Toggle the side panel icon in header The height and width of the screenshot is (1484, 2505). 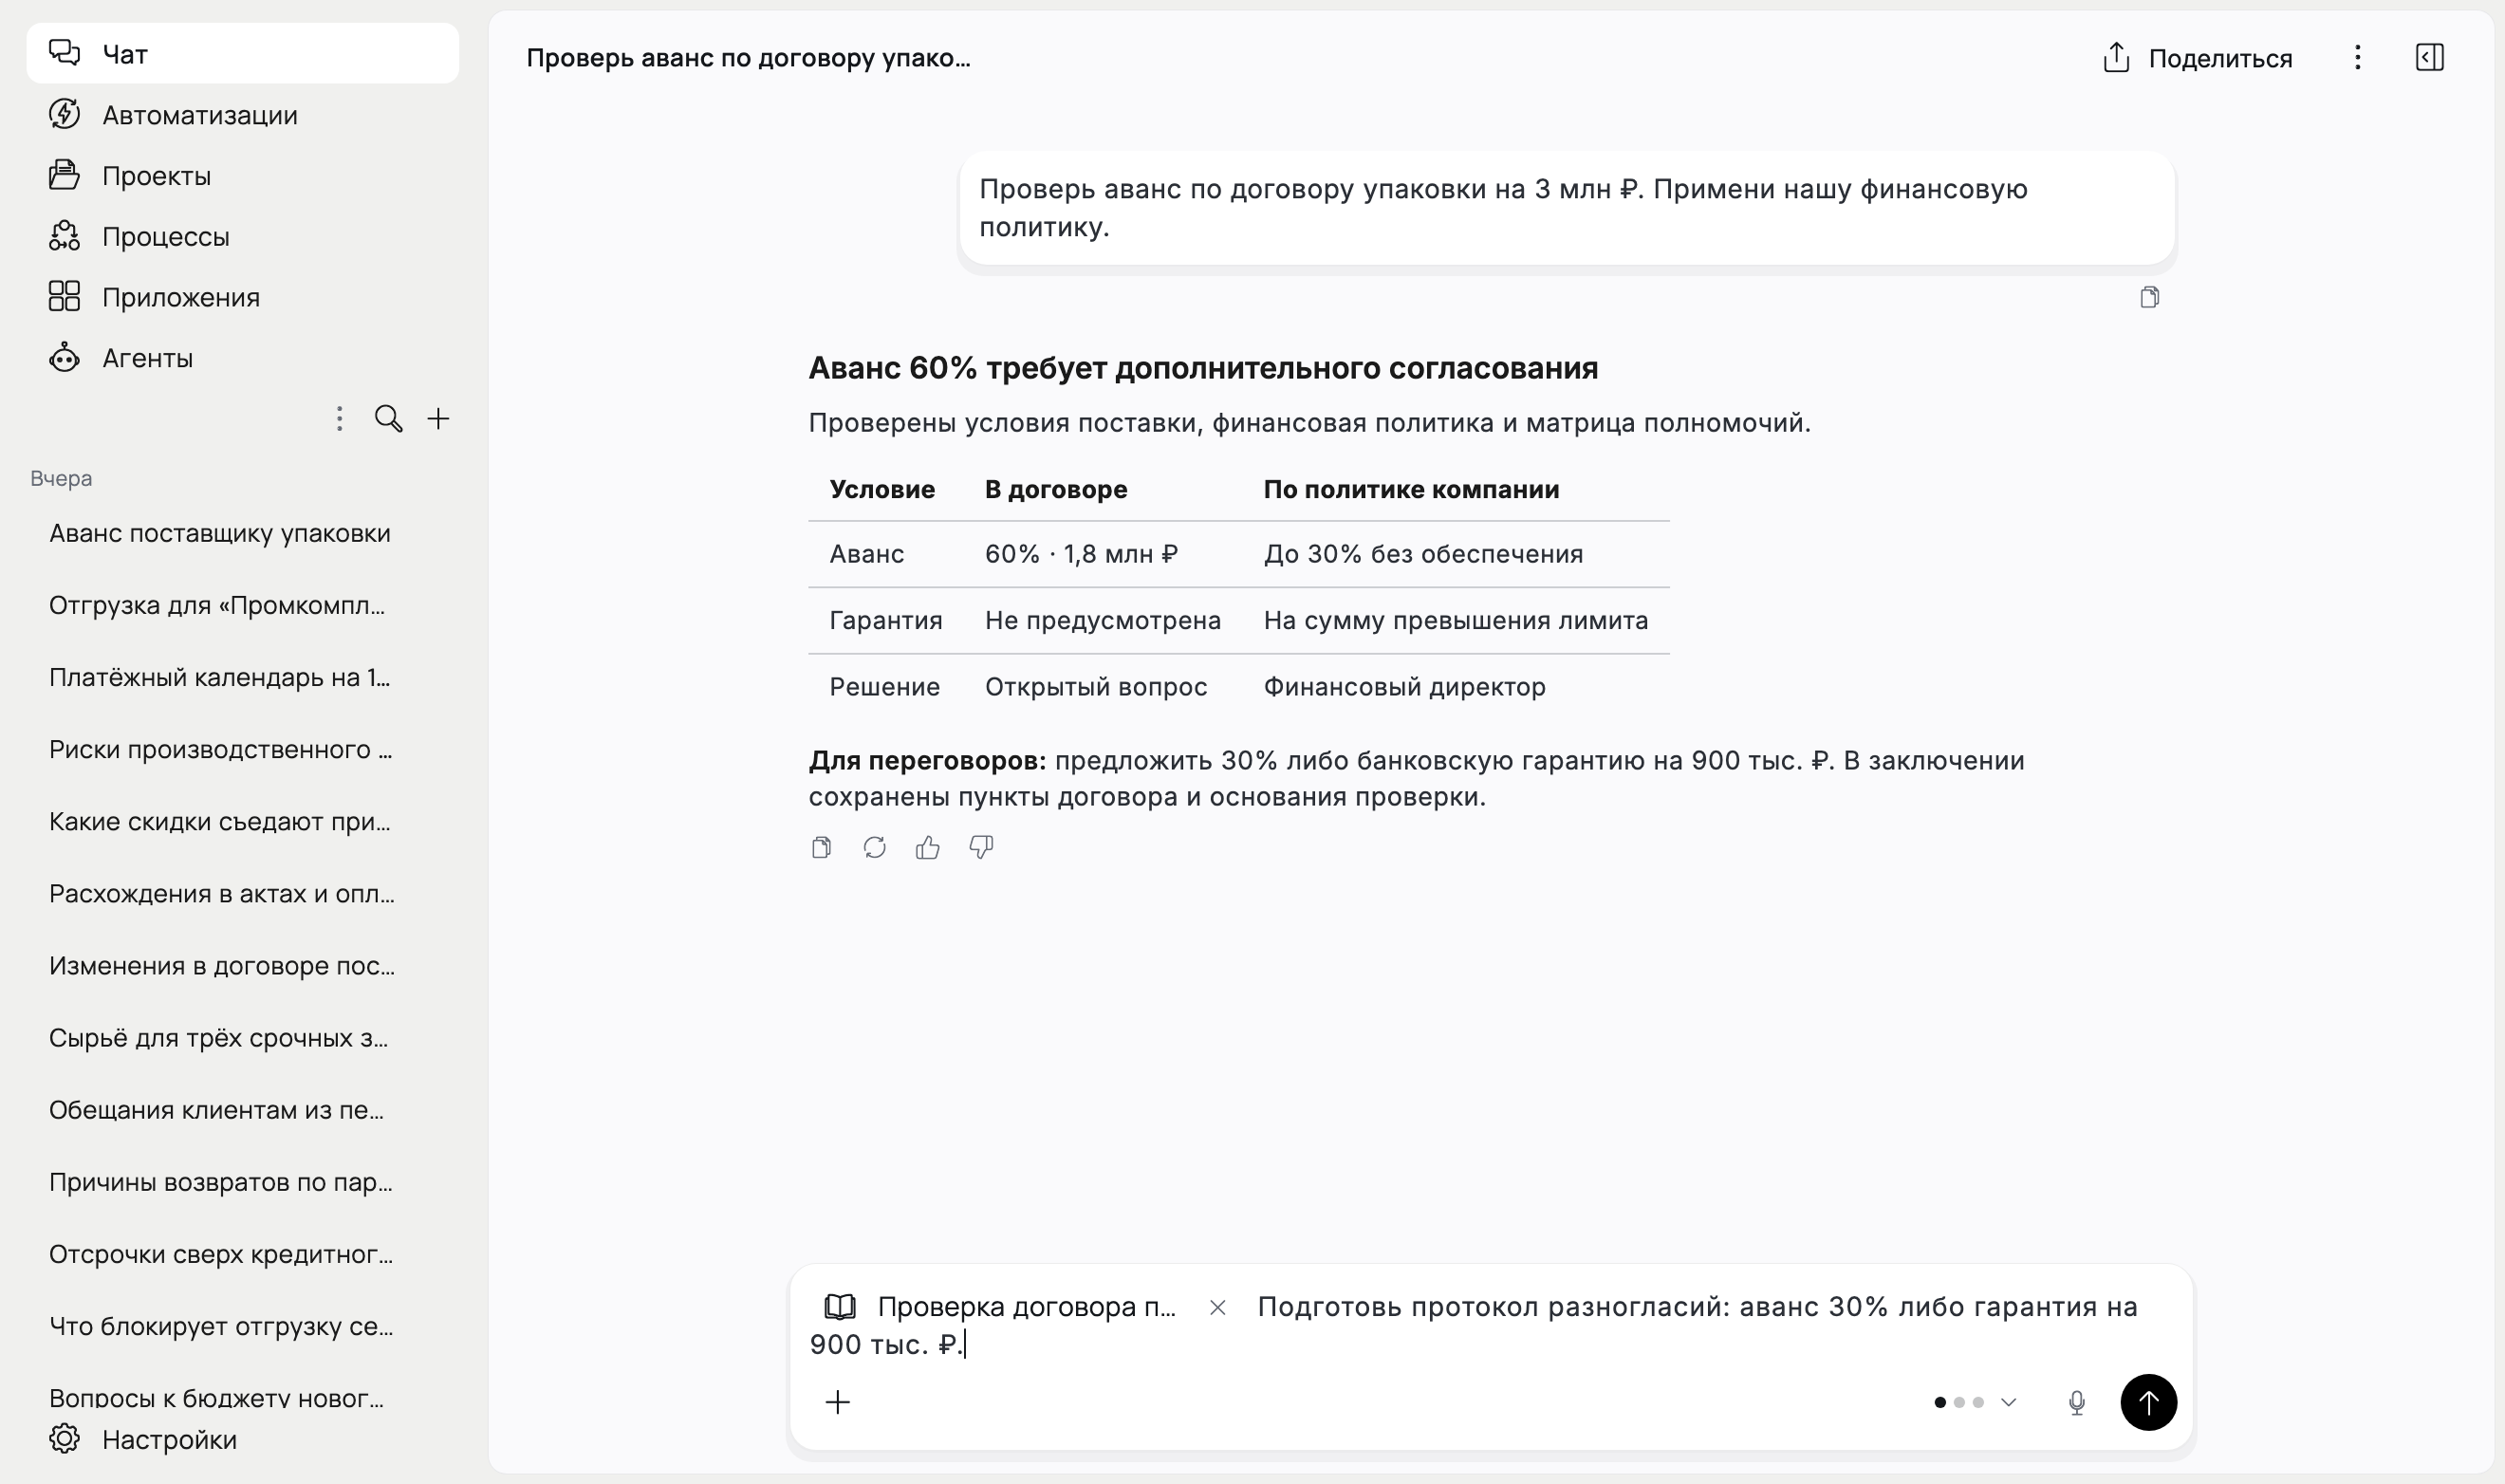2429,58
